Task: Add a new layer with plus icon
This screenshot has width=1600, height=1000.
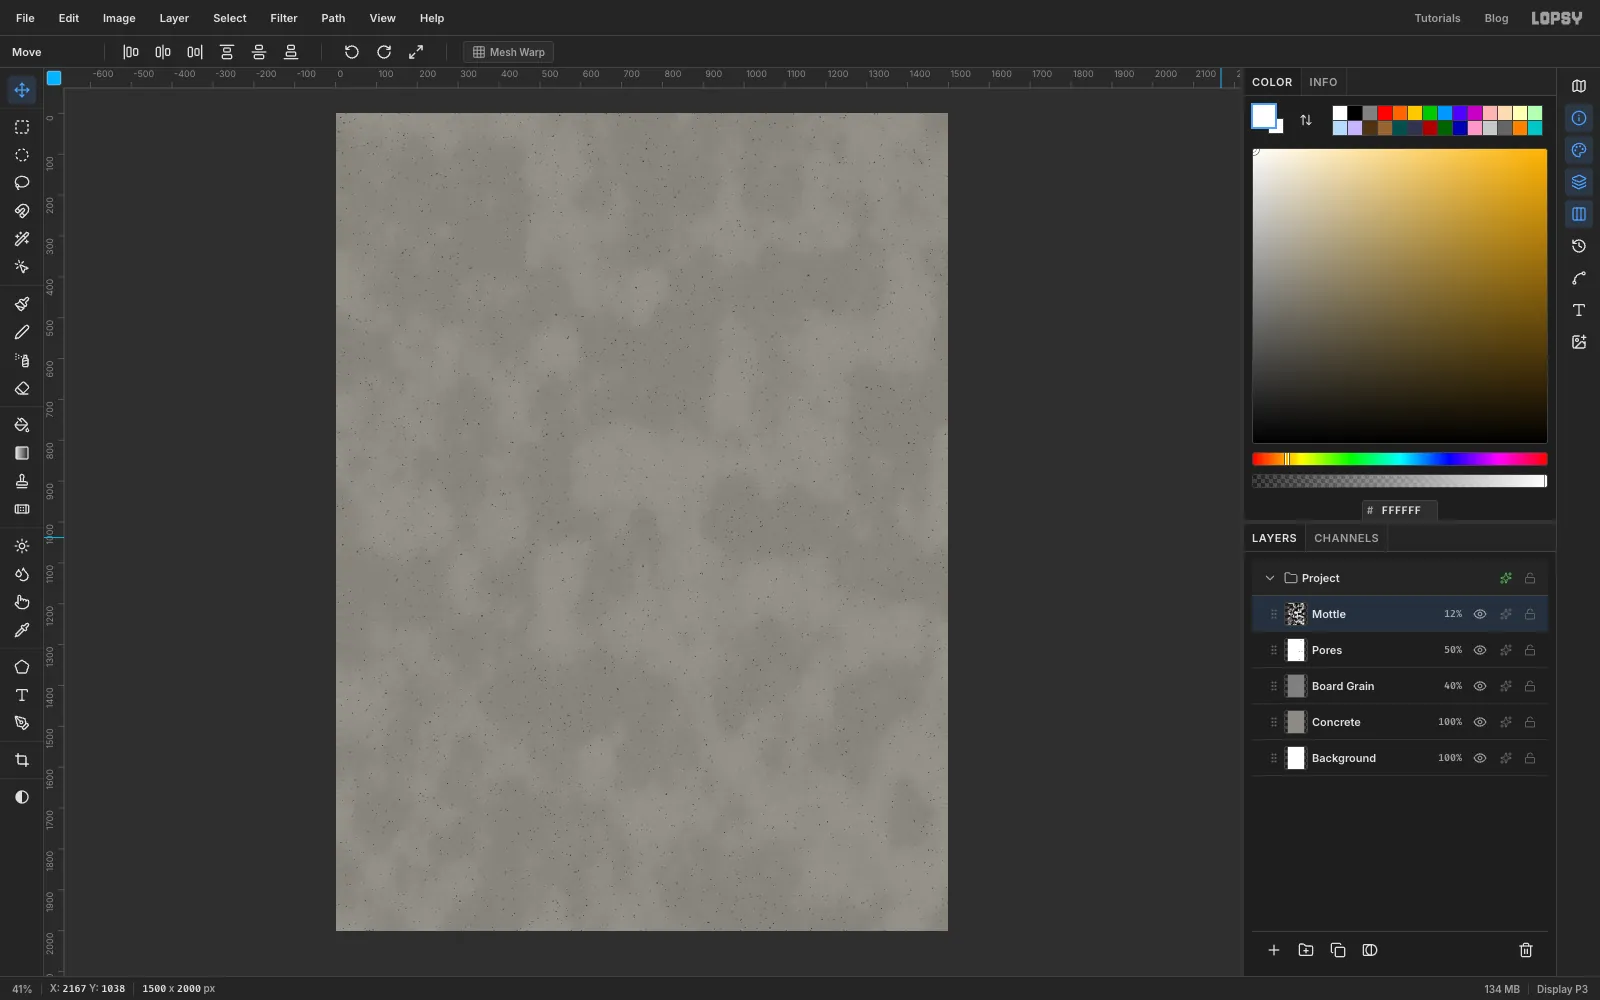Action: tap(1274, 950)
